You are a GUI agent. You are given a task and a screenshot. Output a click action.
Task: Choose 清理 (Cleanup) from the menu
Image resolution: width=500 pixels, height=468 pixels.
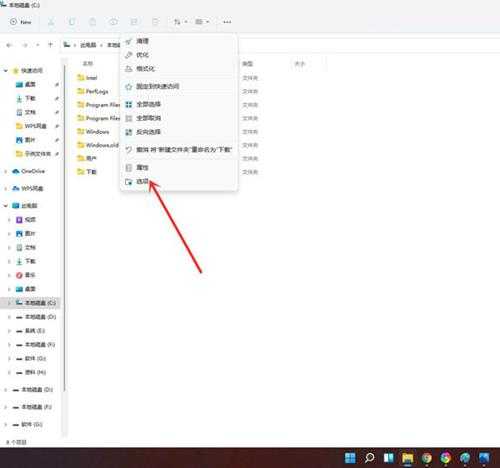(x=179, y=41)
